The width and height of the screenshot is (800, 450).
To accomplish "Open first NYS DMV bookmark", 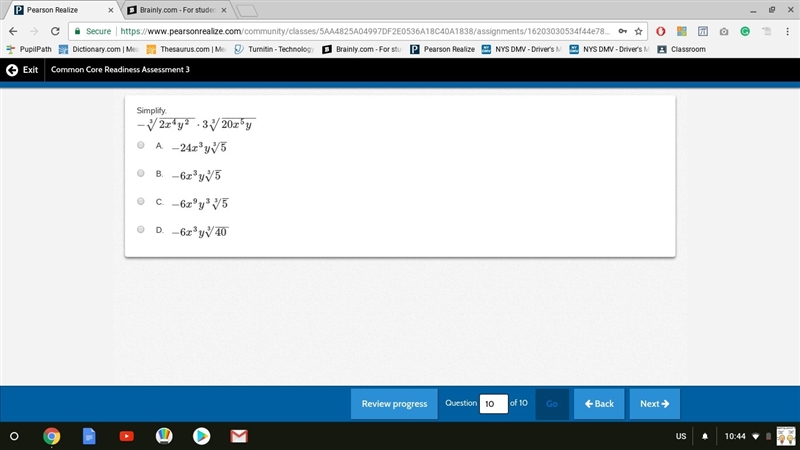I will [x=522, y=49].
